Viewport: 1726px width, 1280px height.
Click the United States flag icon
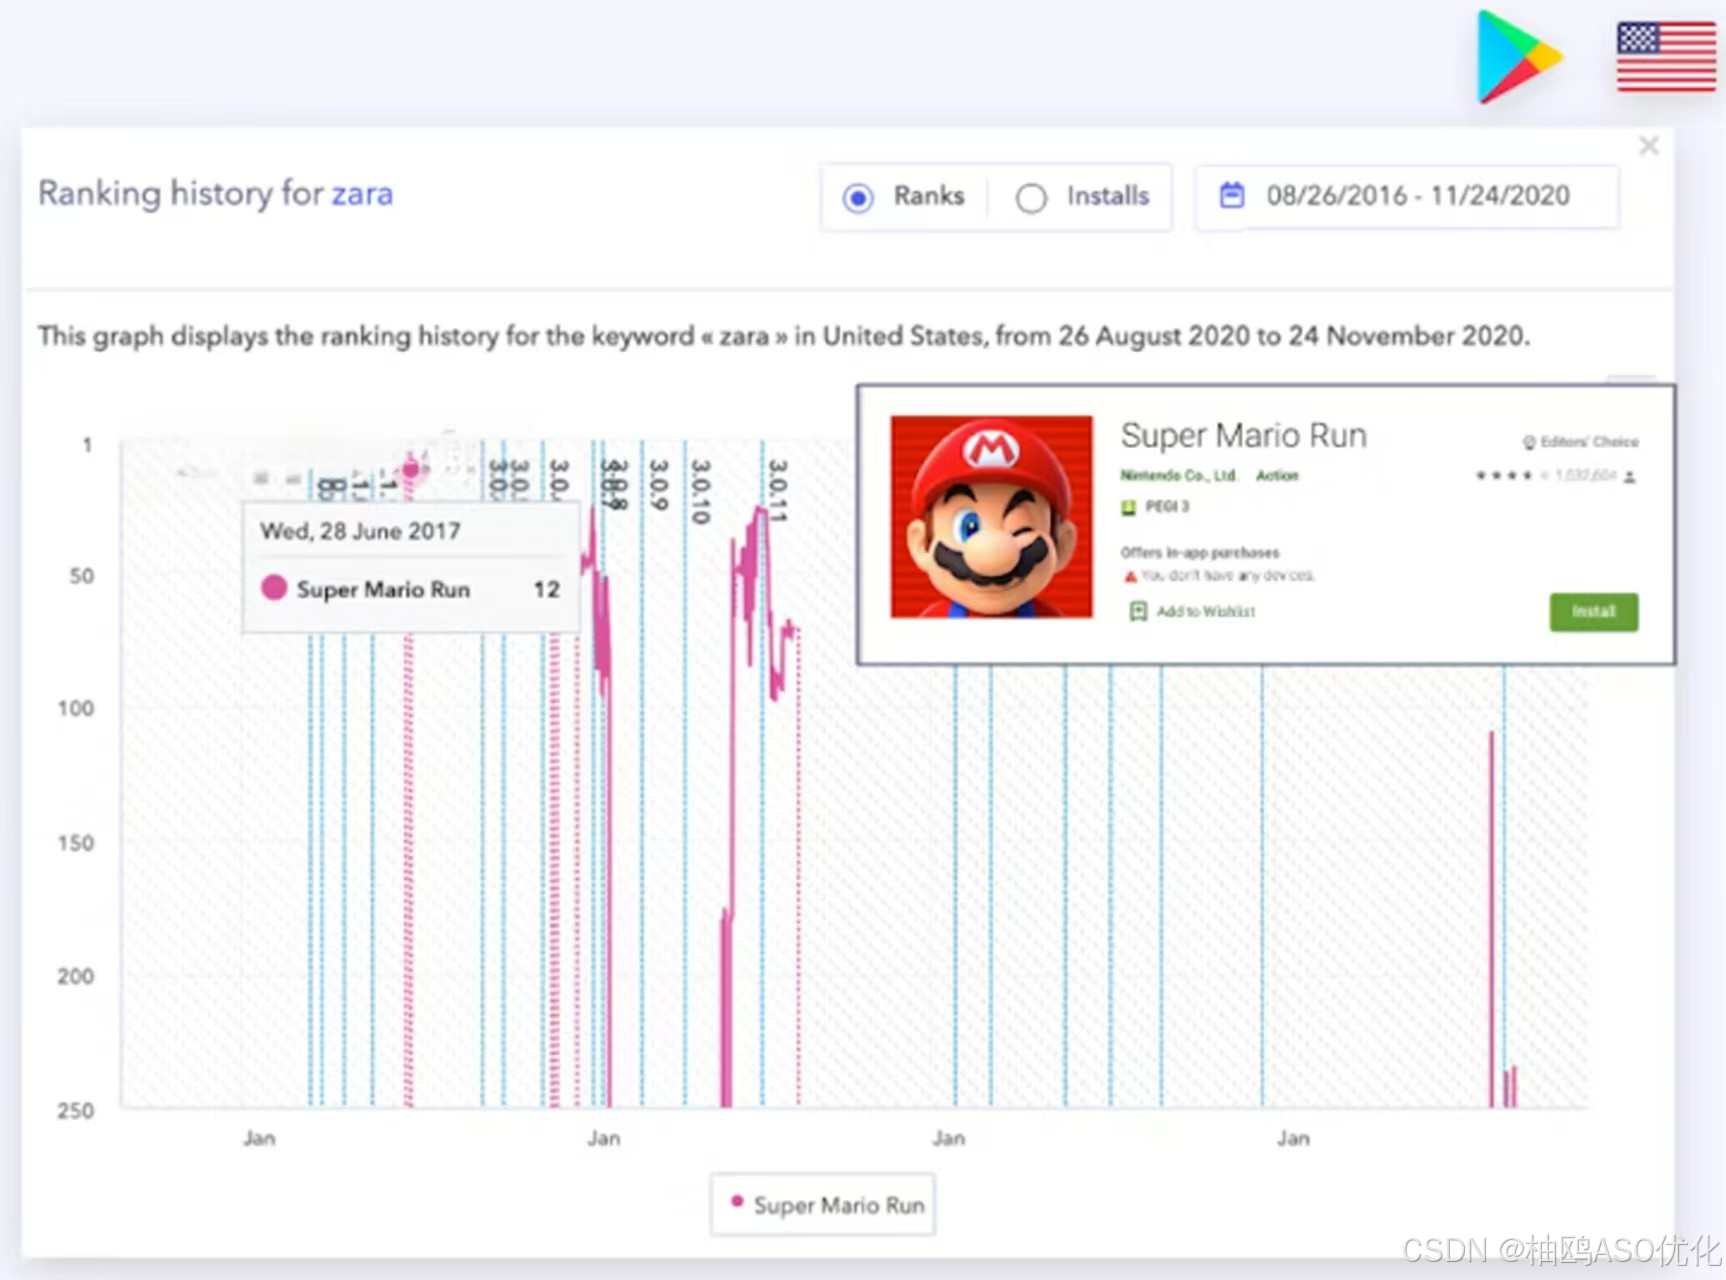point(1666,57)
